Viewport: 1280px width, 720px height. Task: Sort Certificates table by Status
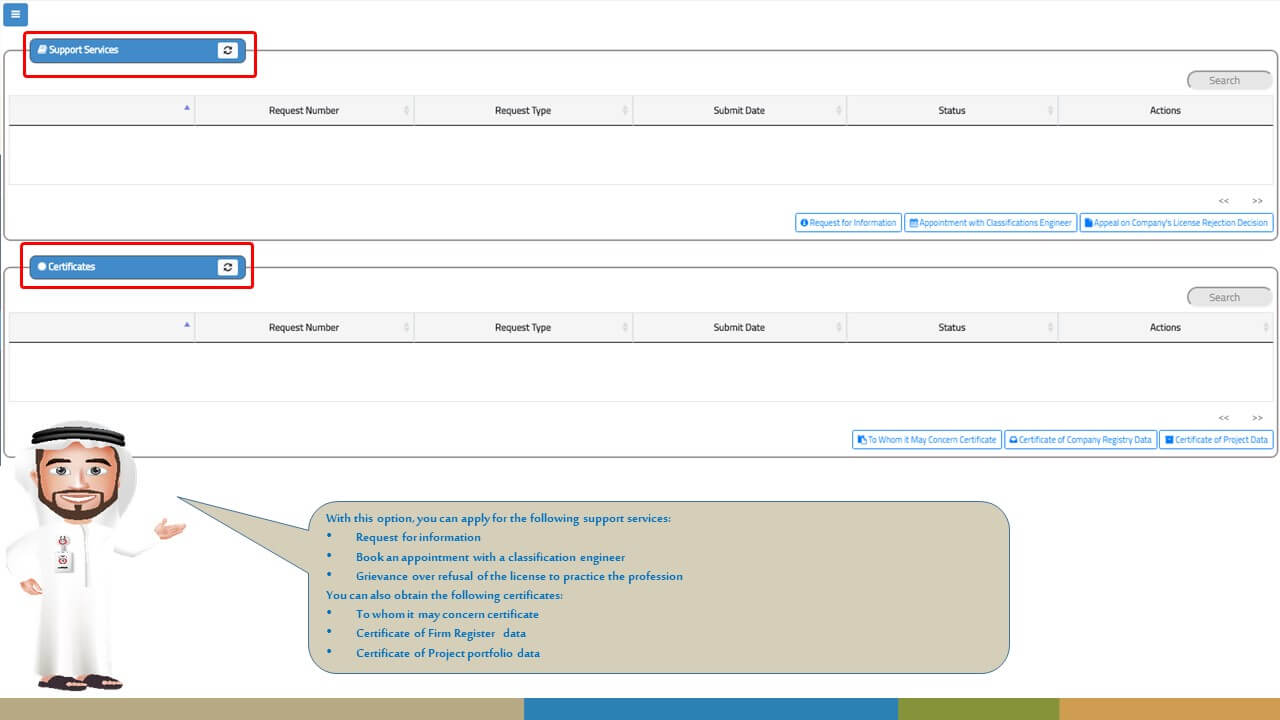coord(952,327)
